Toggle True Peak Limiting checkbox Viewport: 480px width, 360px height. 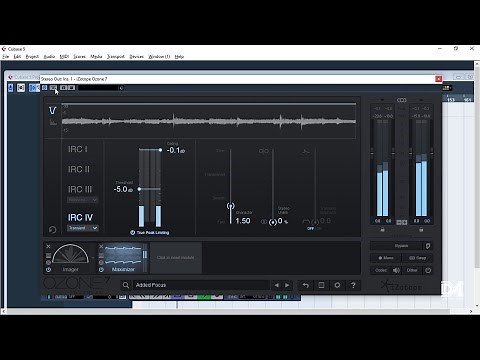[132, 233]
